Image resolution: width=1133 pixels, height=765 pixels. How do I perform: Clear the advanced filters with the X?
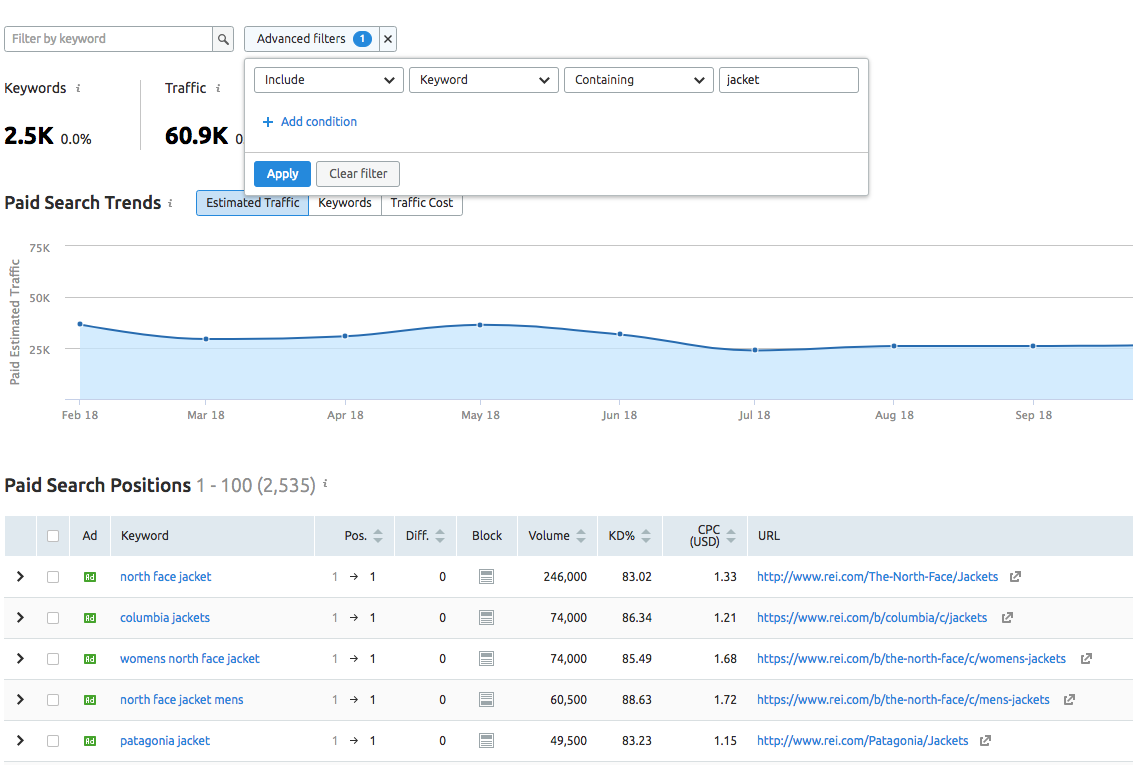pos(388,39)
